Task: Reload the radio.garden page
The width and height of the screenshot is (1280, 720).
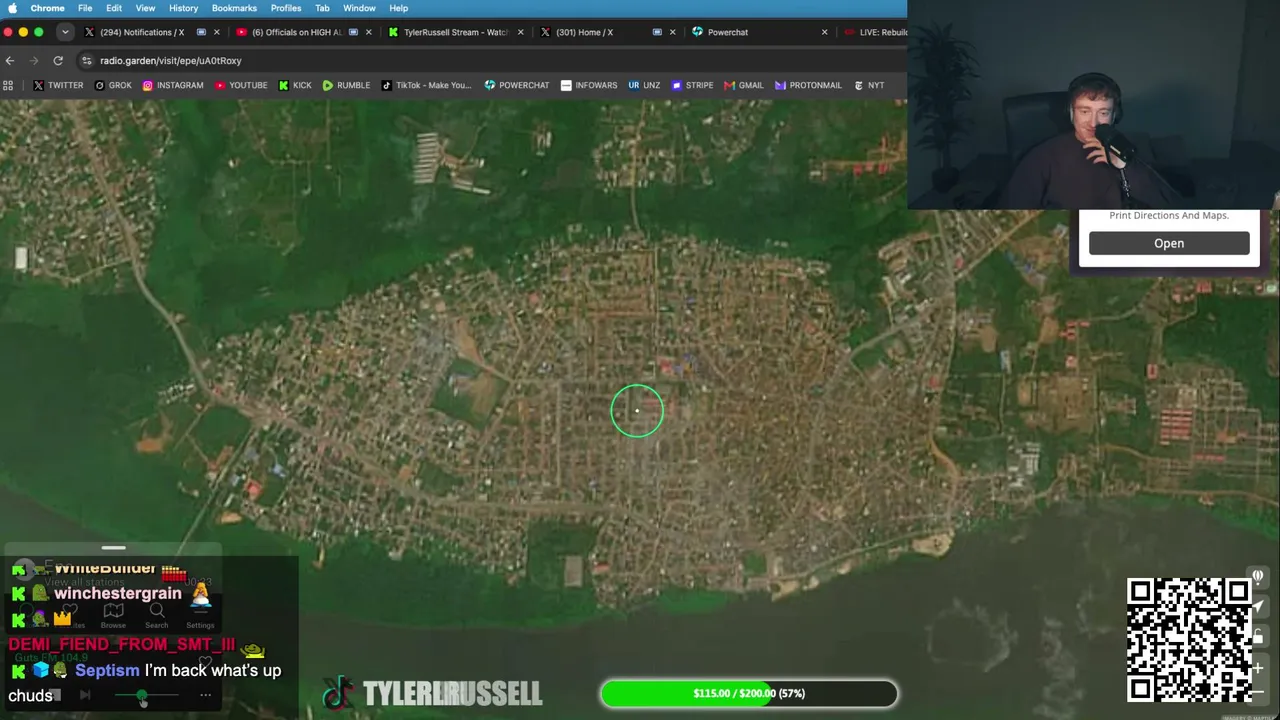Action: [58, 61]
